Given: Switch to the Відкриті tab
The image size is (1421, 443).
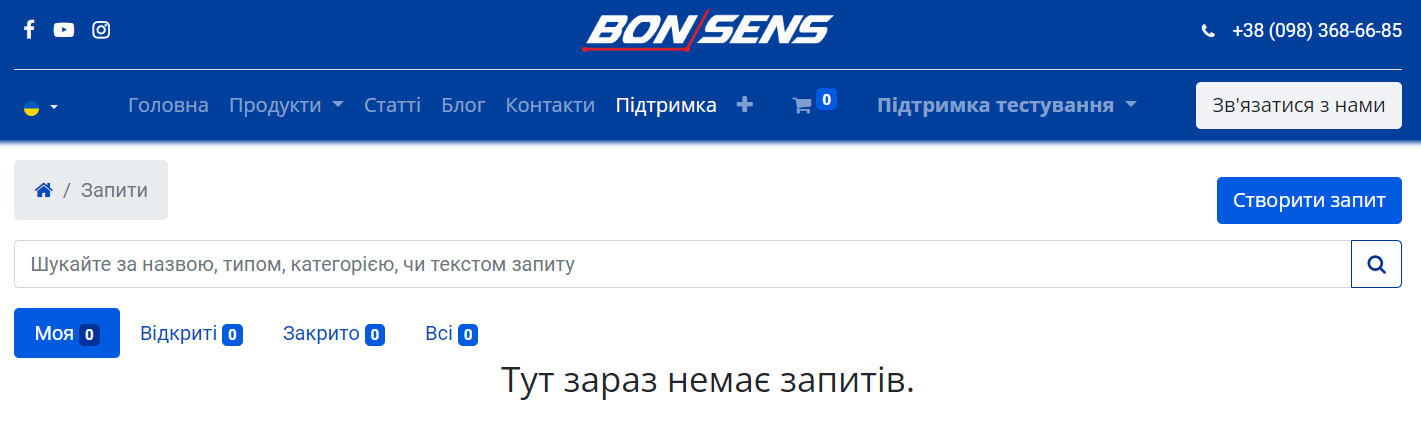Looking at the screenshot, I should point(191,333).
